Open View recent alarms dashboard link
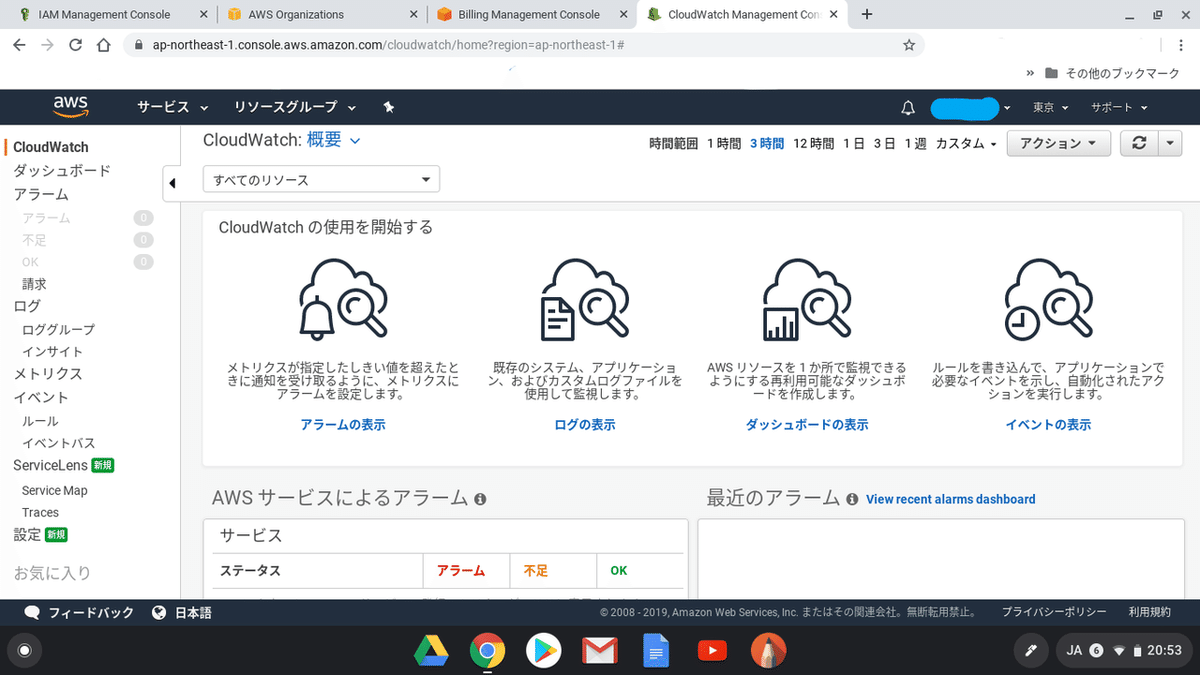1200x675 pixels. (x=951, y=499)
